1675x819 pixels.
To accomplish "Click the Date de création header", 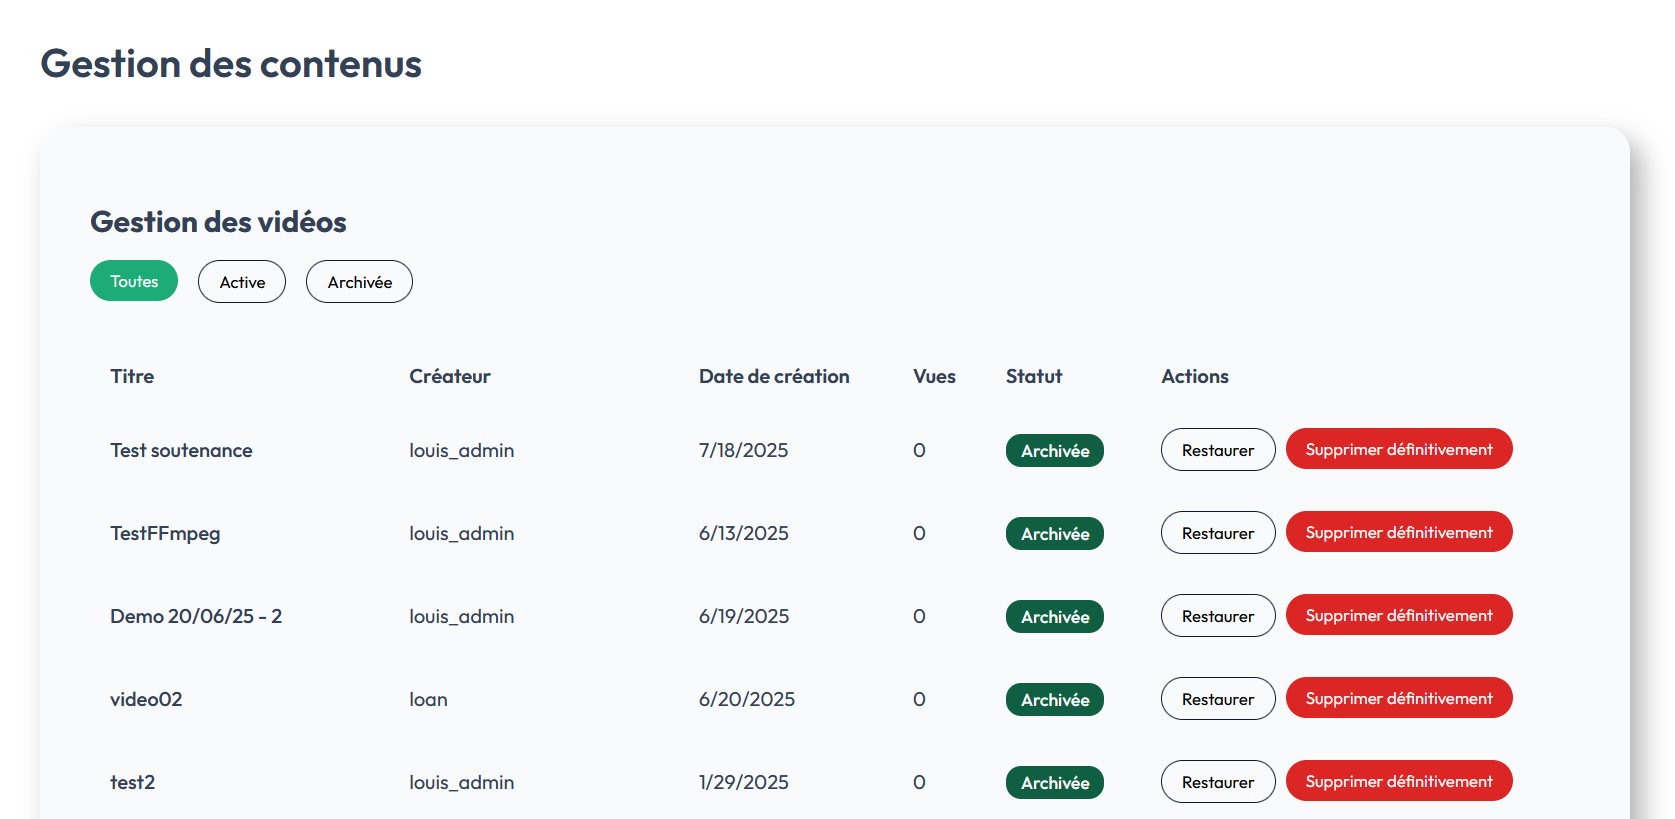I will click(774, 376).
